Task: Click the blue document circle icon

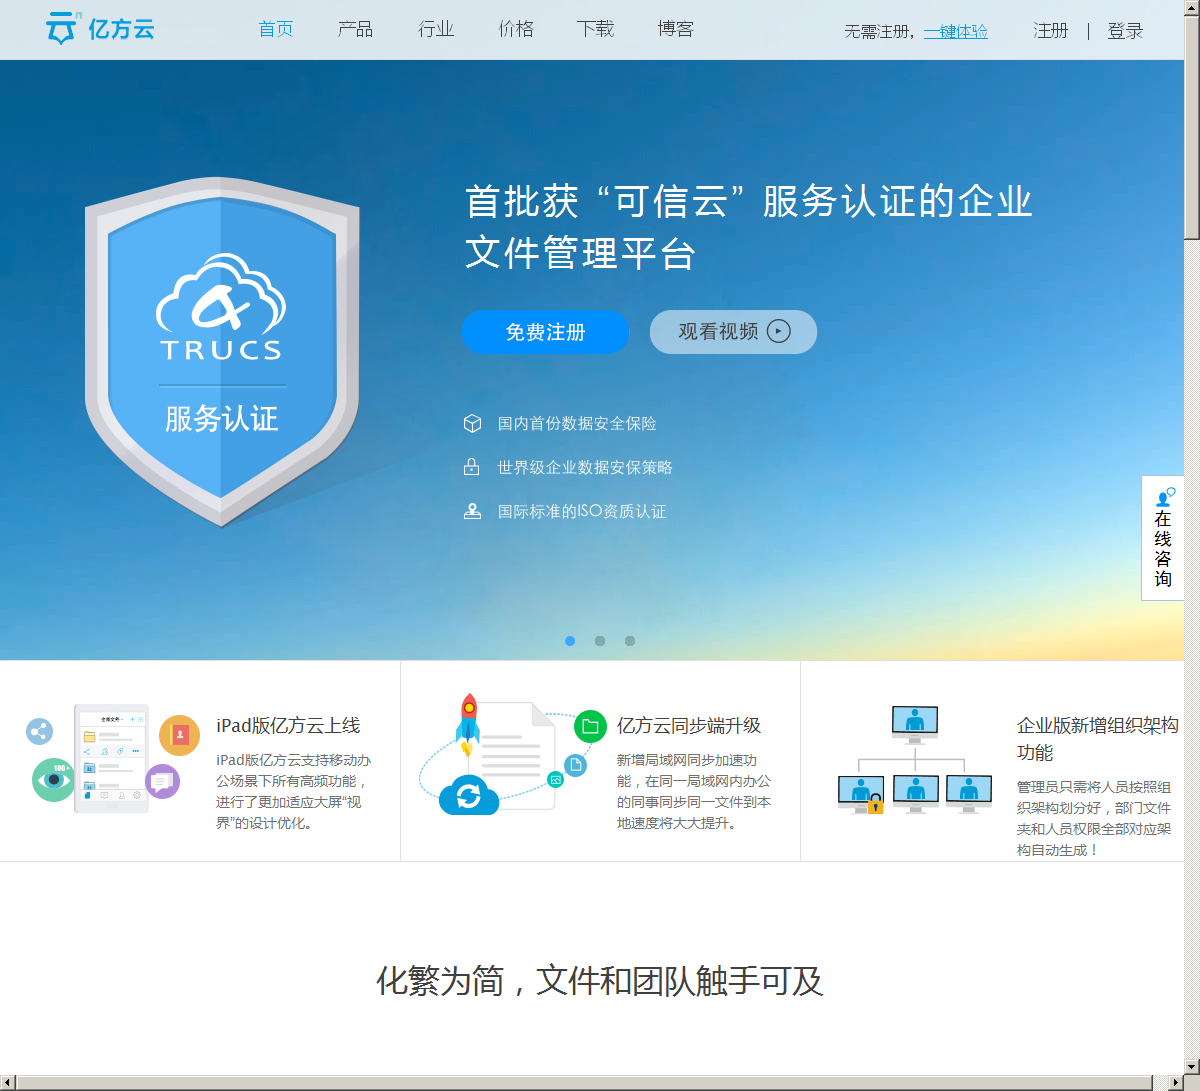Action: click(576, 766)
